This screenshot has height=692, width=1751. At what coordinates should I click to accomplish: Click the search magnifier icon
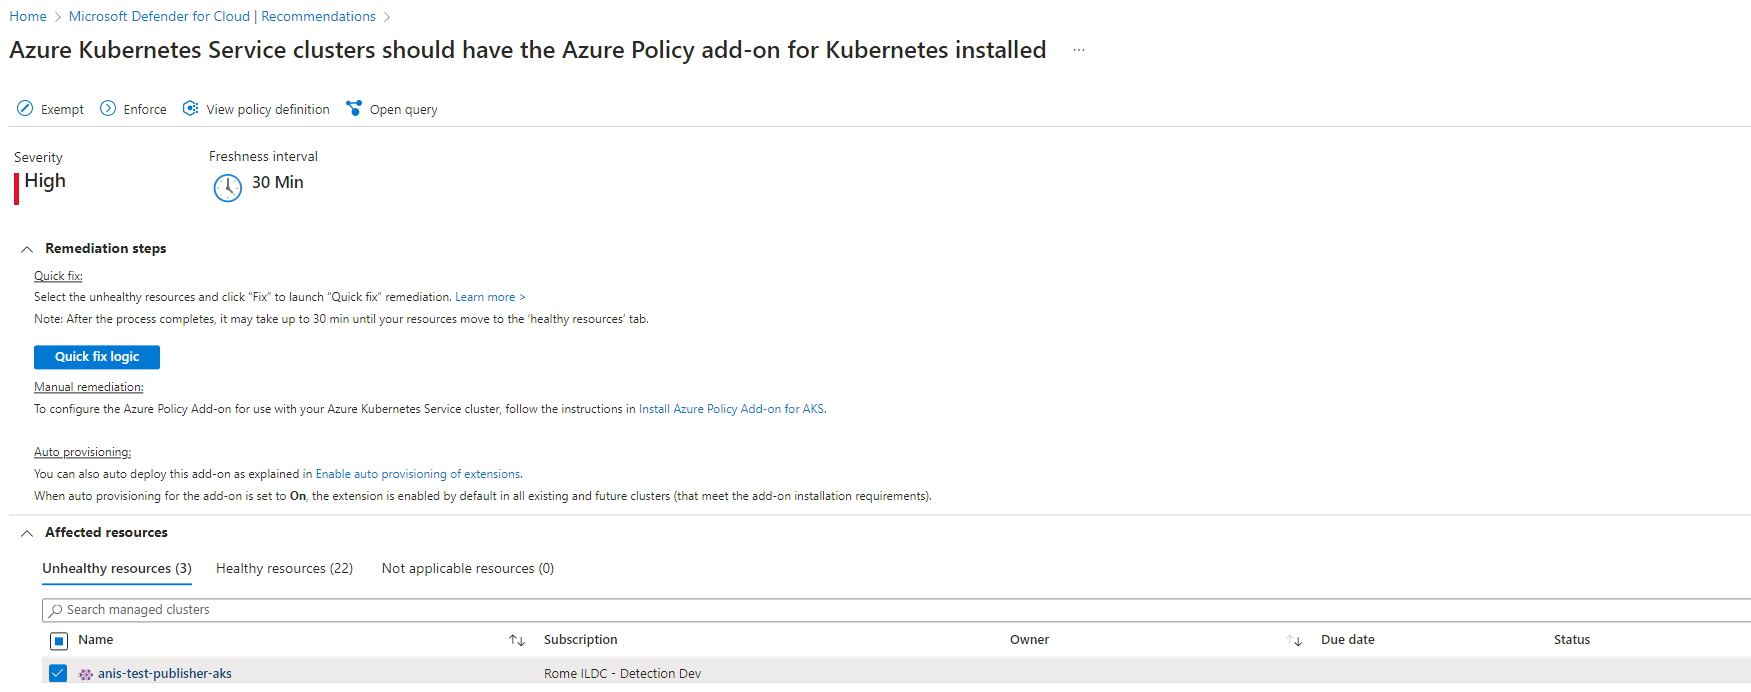pyautogui.click(x=56, y=610)
